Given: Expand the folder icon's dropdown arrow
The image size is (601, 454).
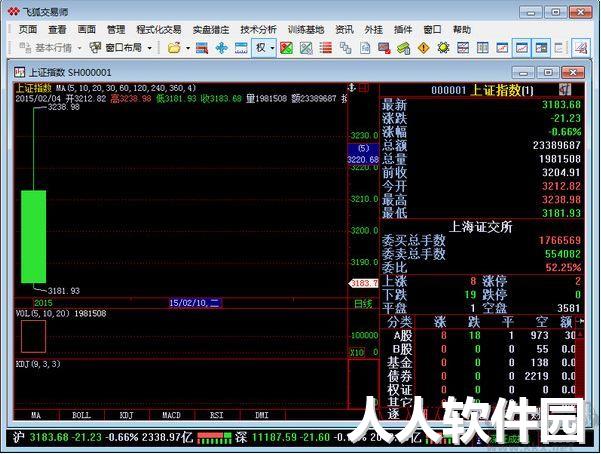Looking at the screenshot, I should pos(188,48).
